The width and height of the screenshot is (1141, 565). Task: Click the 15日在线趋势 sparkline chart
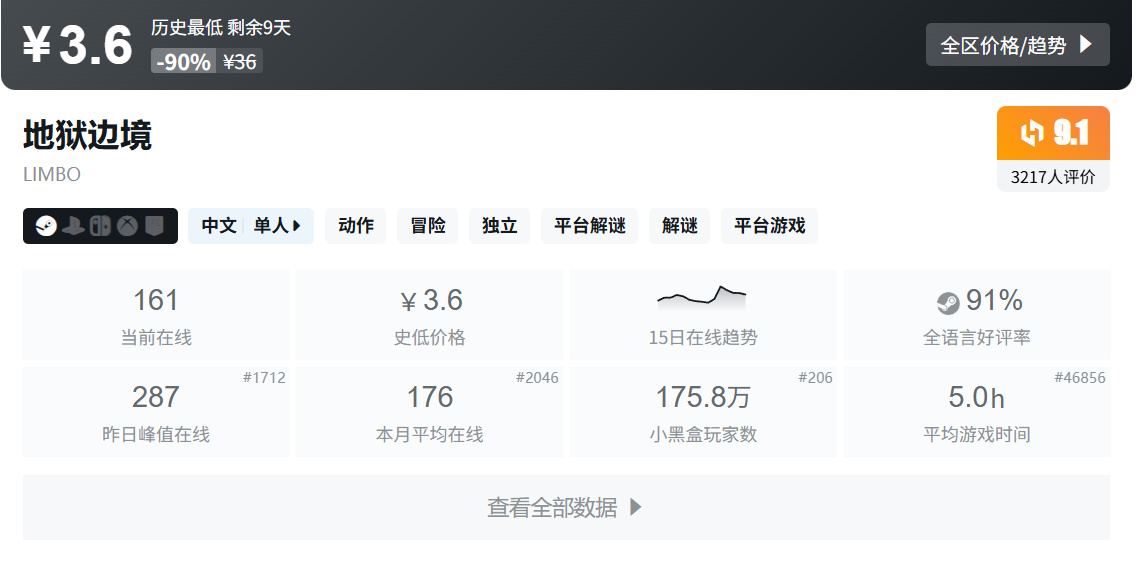pyautogui.click(x=701, y=297)
